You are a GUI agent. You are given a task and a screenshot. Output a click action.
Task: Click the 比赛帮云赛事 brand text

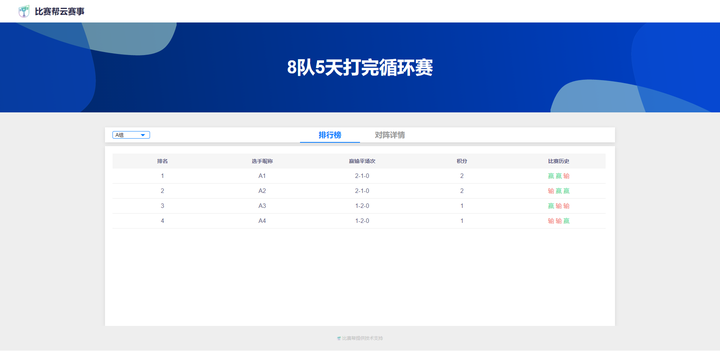60,11
